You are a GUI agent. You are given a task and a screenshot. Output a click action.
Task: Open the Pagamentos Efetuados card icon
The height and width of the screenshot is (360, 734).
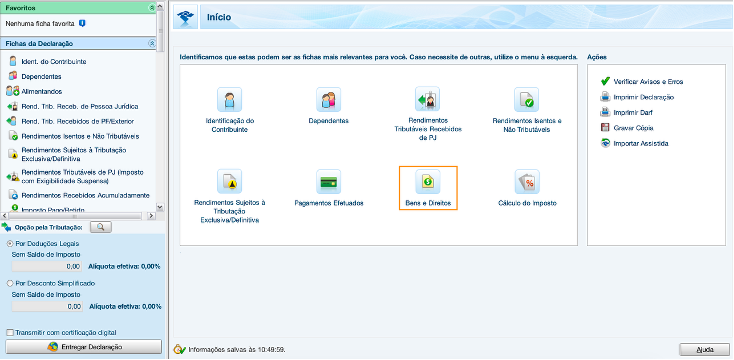click(329, 182)
